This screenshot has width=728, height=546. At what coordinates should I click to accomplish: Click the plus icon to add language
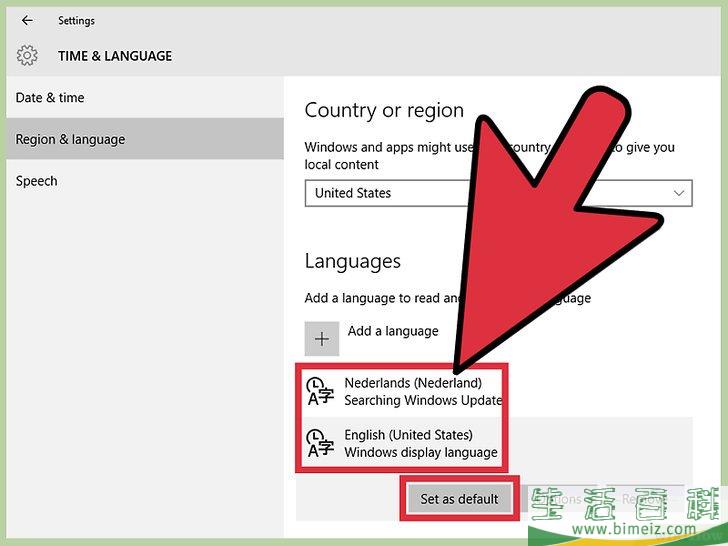(x=322, y=338)
